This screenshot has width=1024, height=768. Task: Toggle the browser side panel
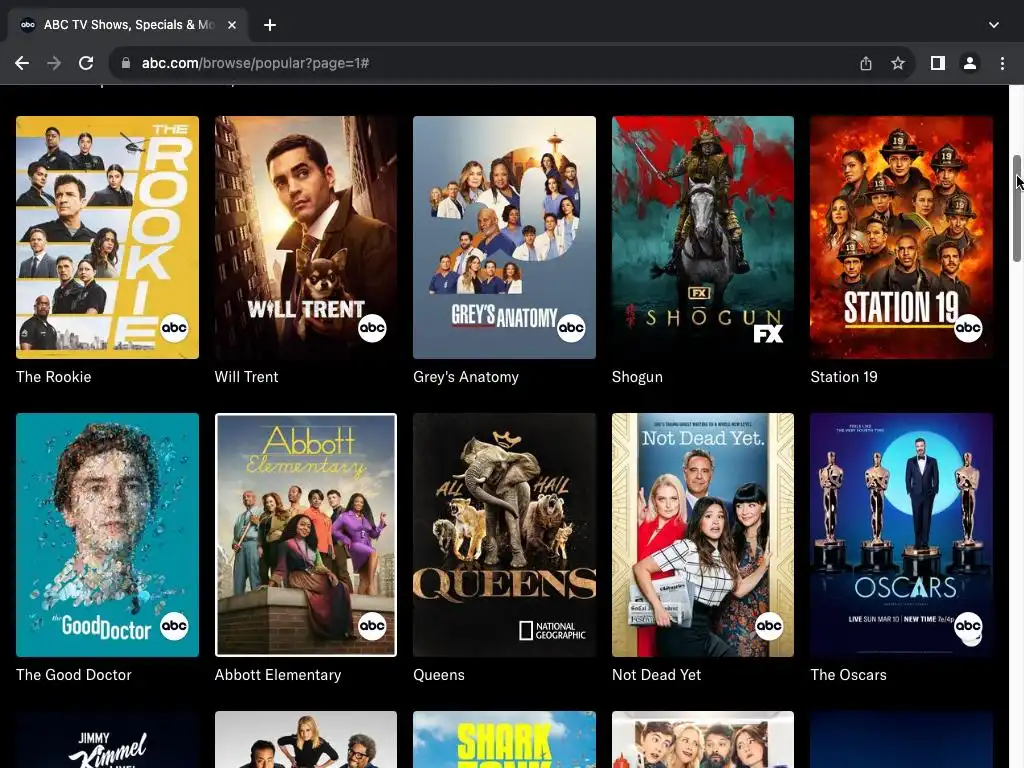(938, 63)
